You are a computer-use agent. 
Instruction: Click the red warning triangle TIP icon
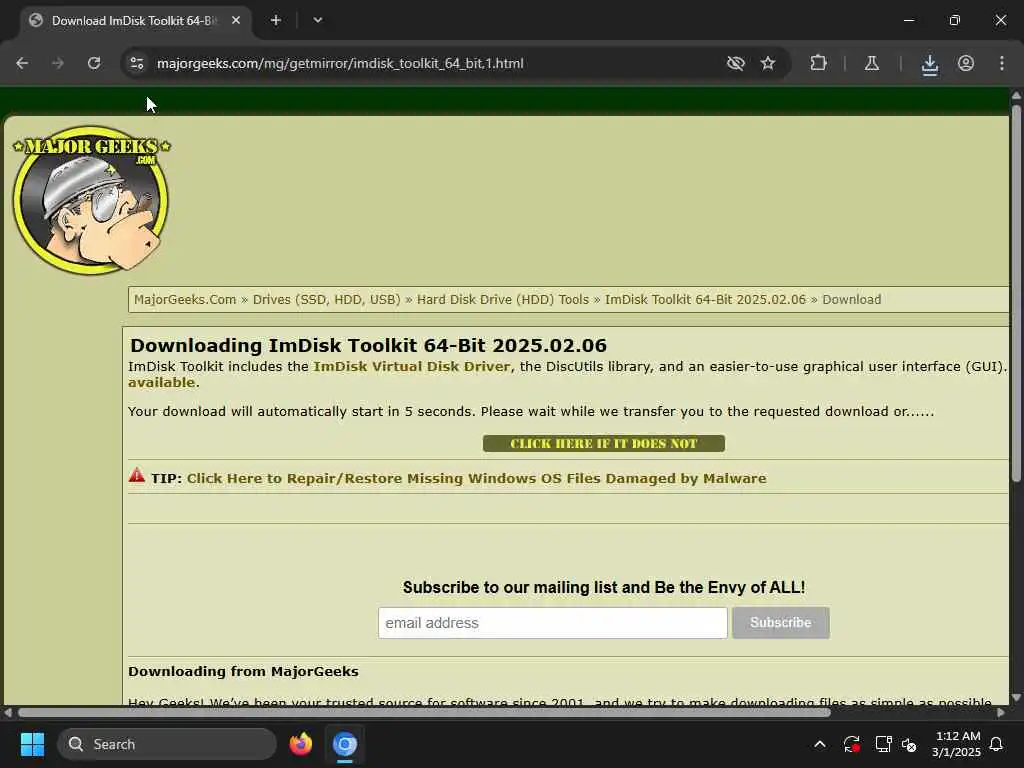(x=136, y=475)
